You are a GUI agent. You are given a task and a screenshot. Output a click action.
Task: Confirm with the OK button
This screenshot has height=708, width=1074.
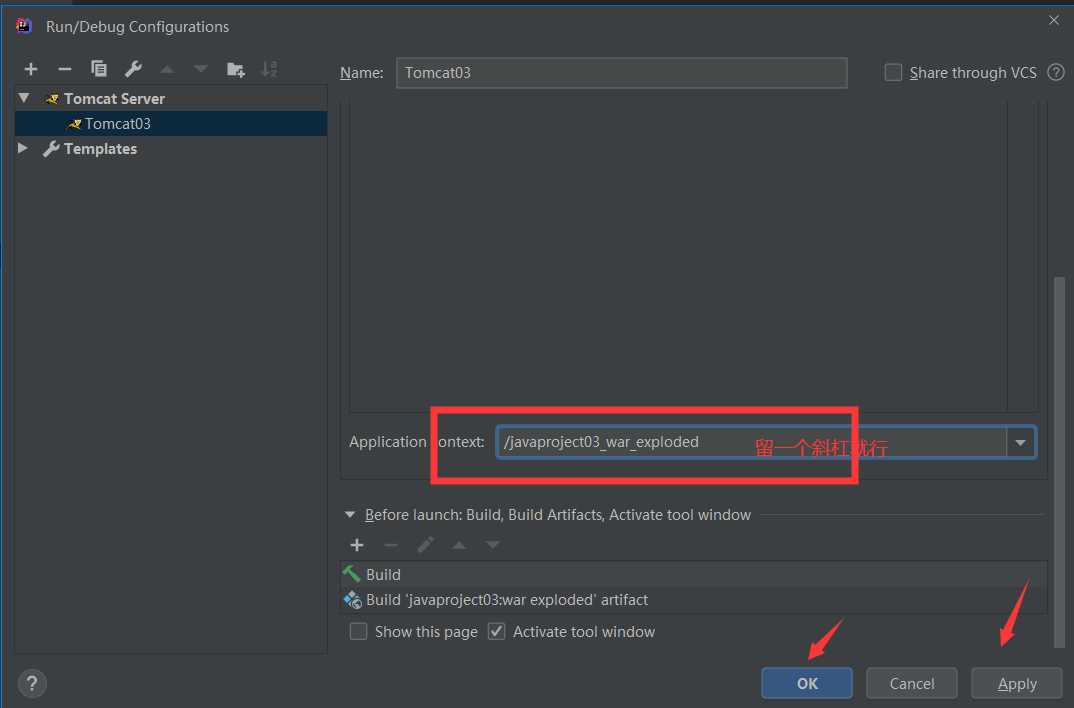point(807,683)
